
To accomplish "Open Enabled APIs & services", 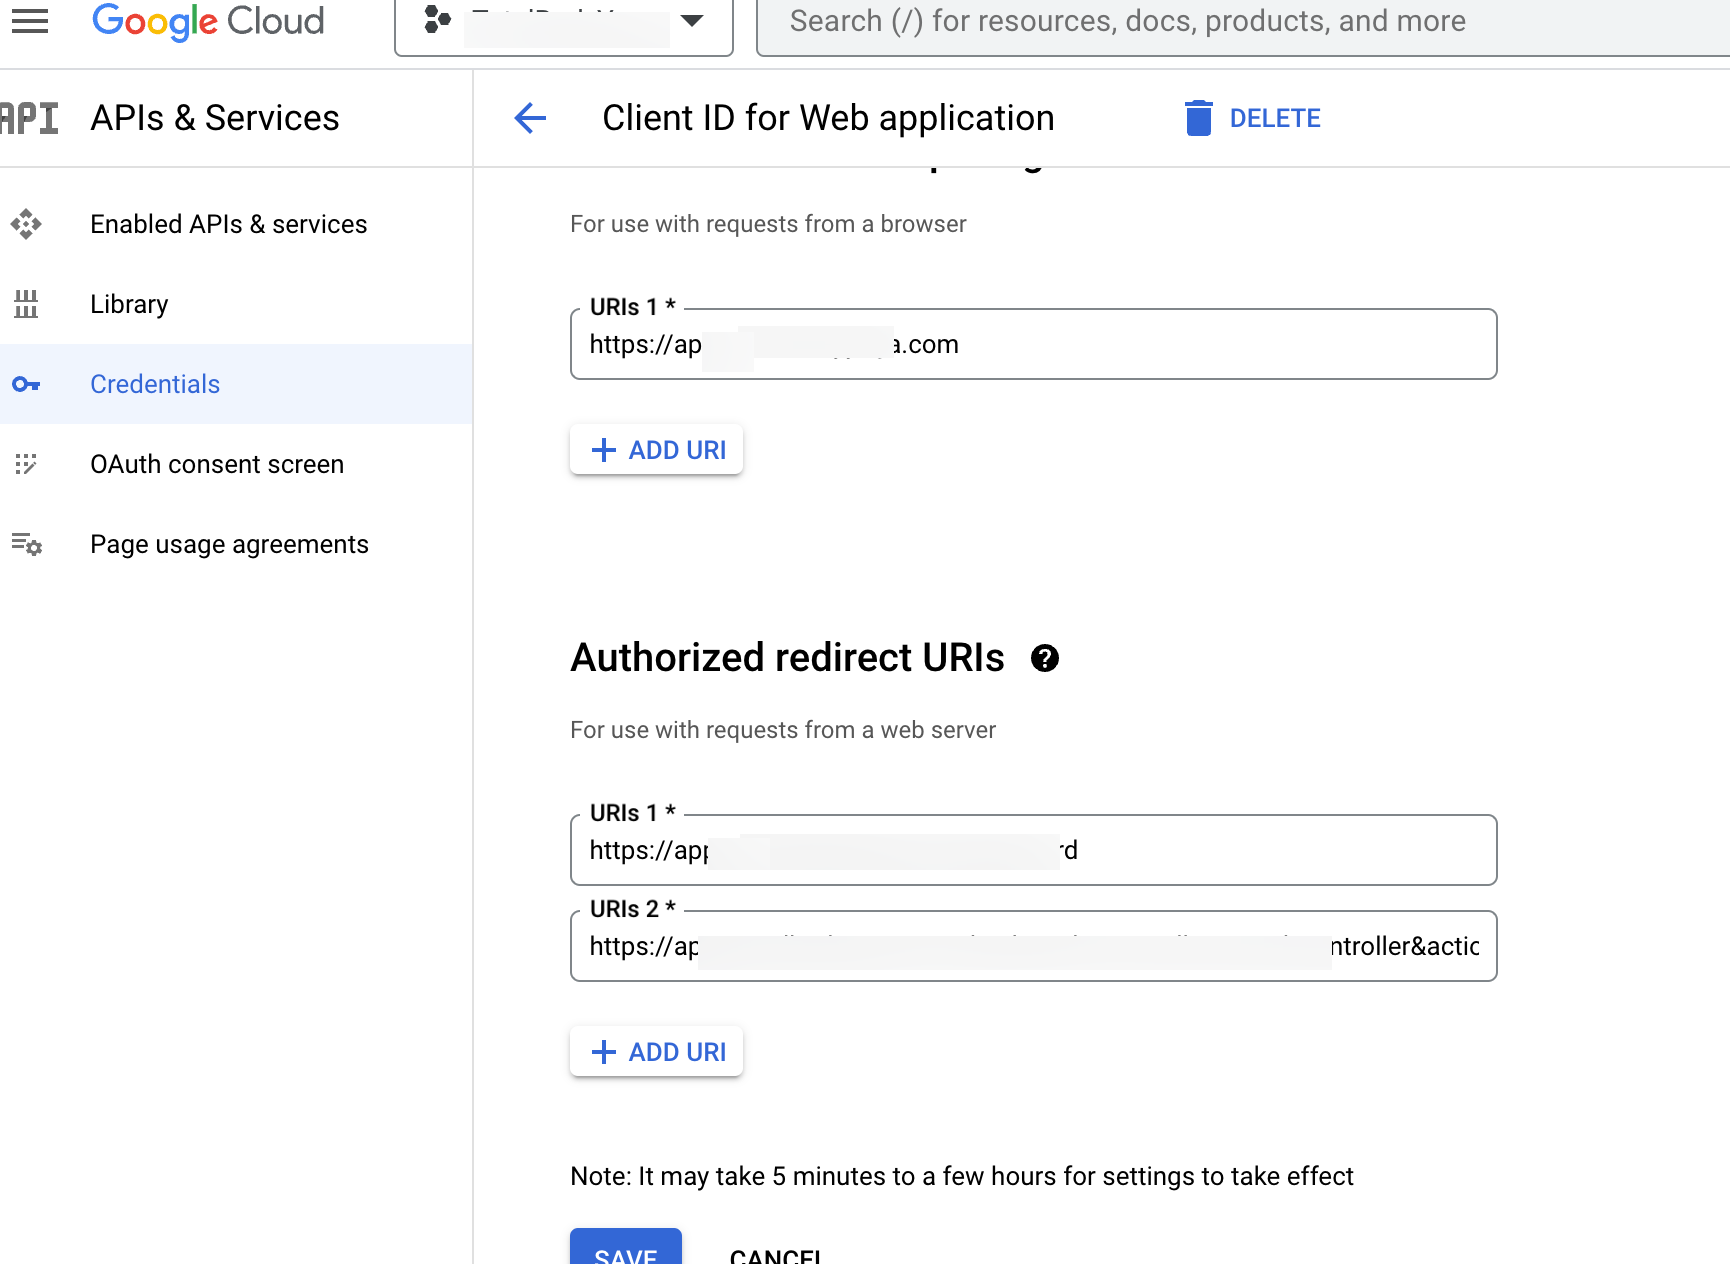I will 228,224.
